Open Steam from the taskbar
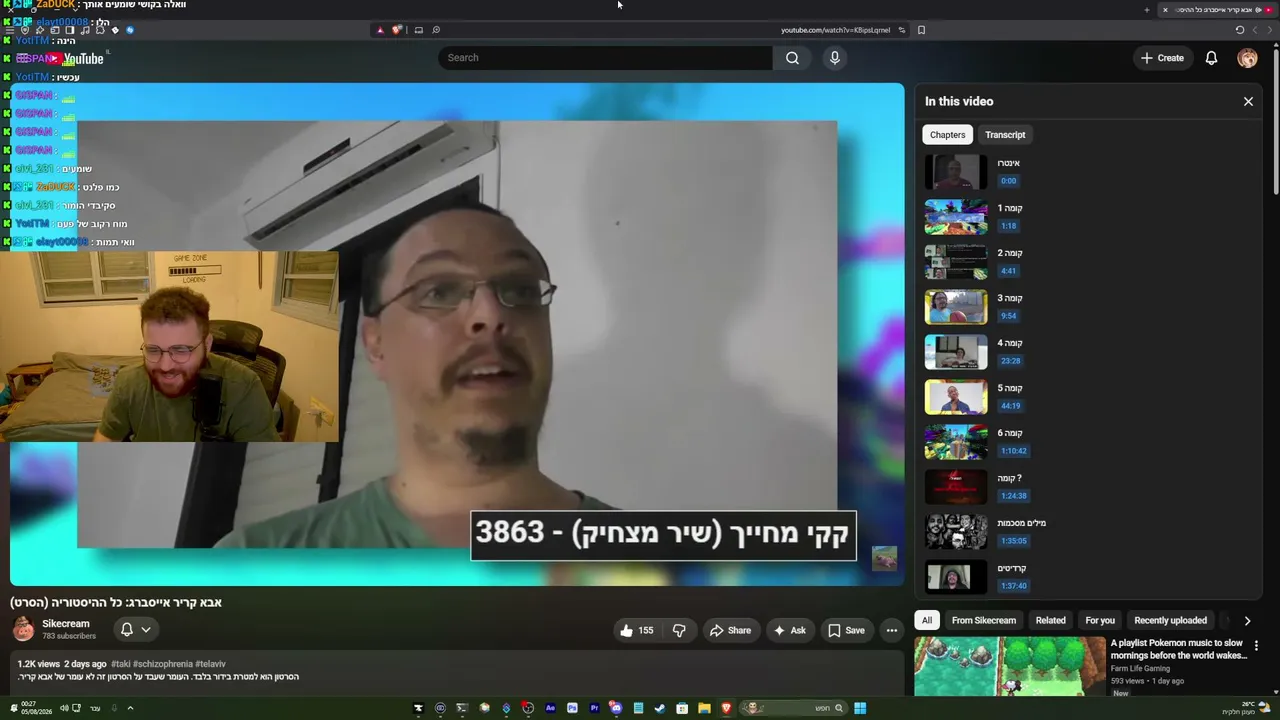This screenshot has height=720, width=1280. 660,708
